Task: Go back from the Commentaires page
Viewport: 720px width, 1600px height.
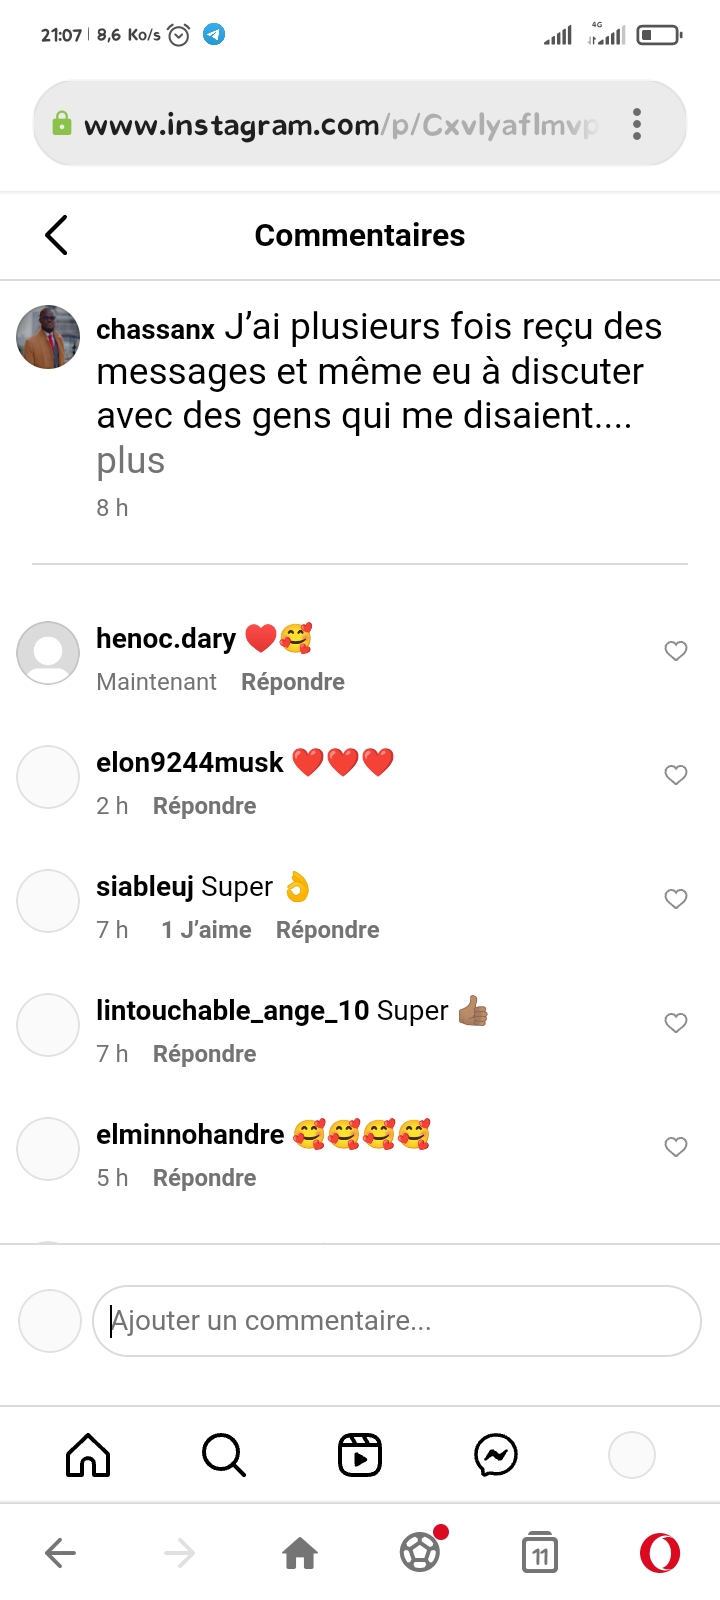Action: pyautogui.click(x=57, y=235)
